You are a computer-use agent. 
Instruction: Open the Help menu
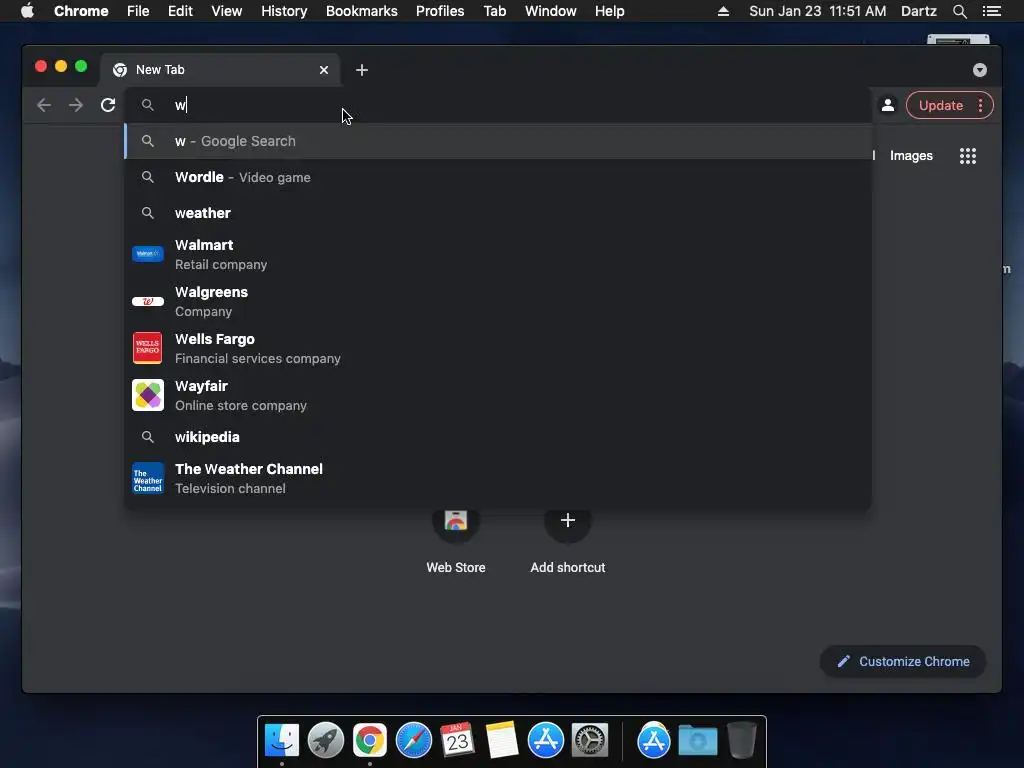click(609, 11)
